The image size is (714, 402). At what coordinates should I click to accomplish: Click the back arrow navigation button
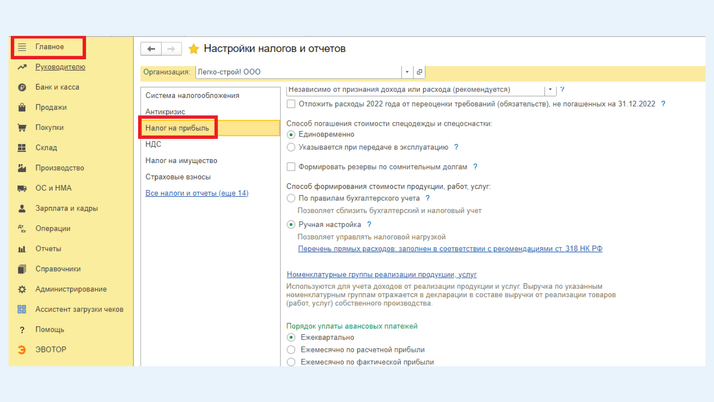[x=151, y=49]
